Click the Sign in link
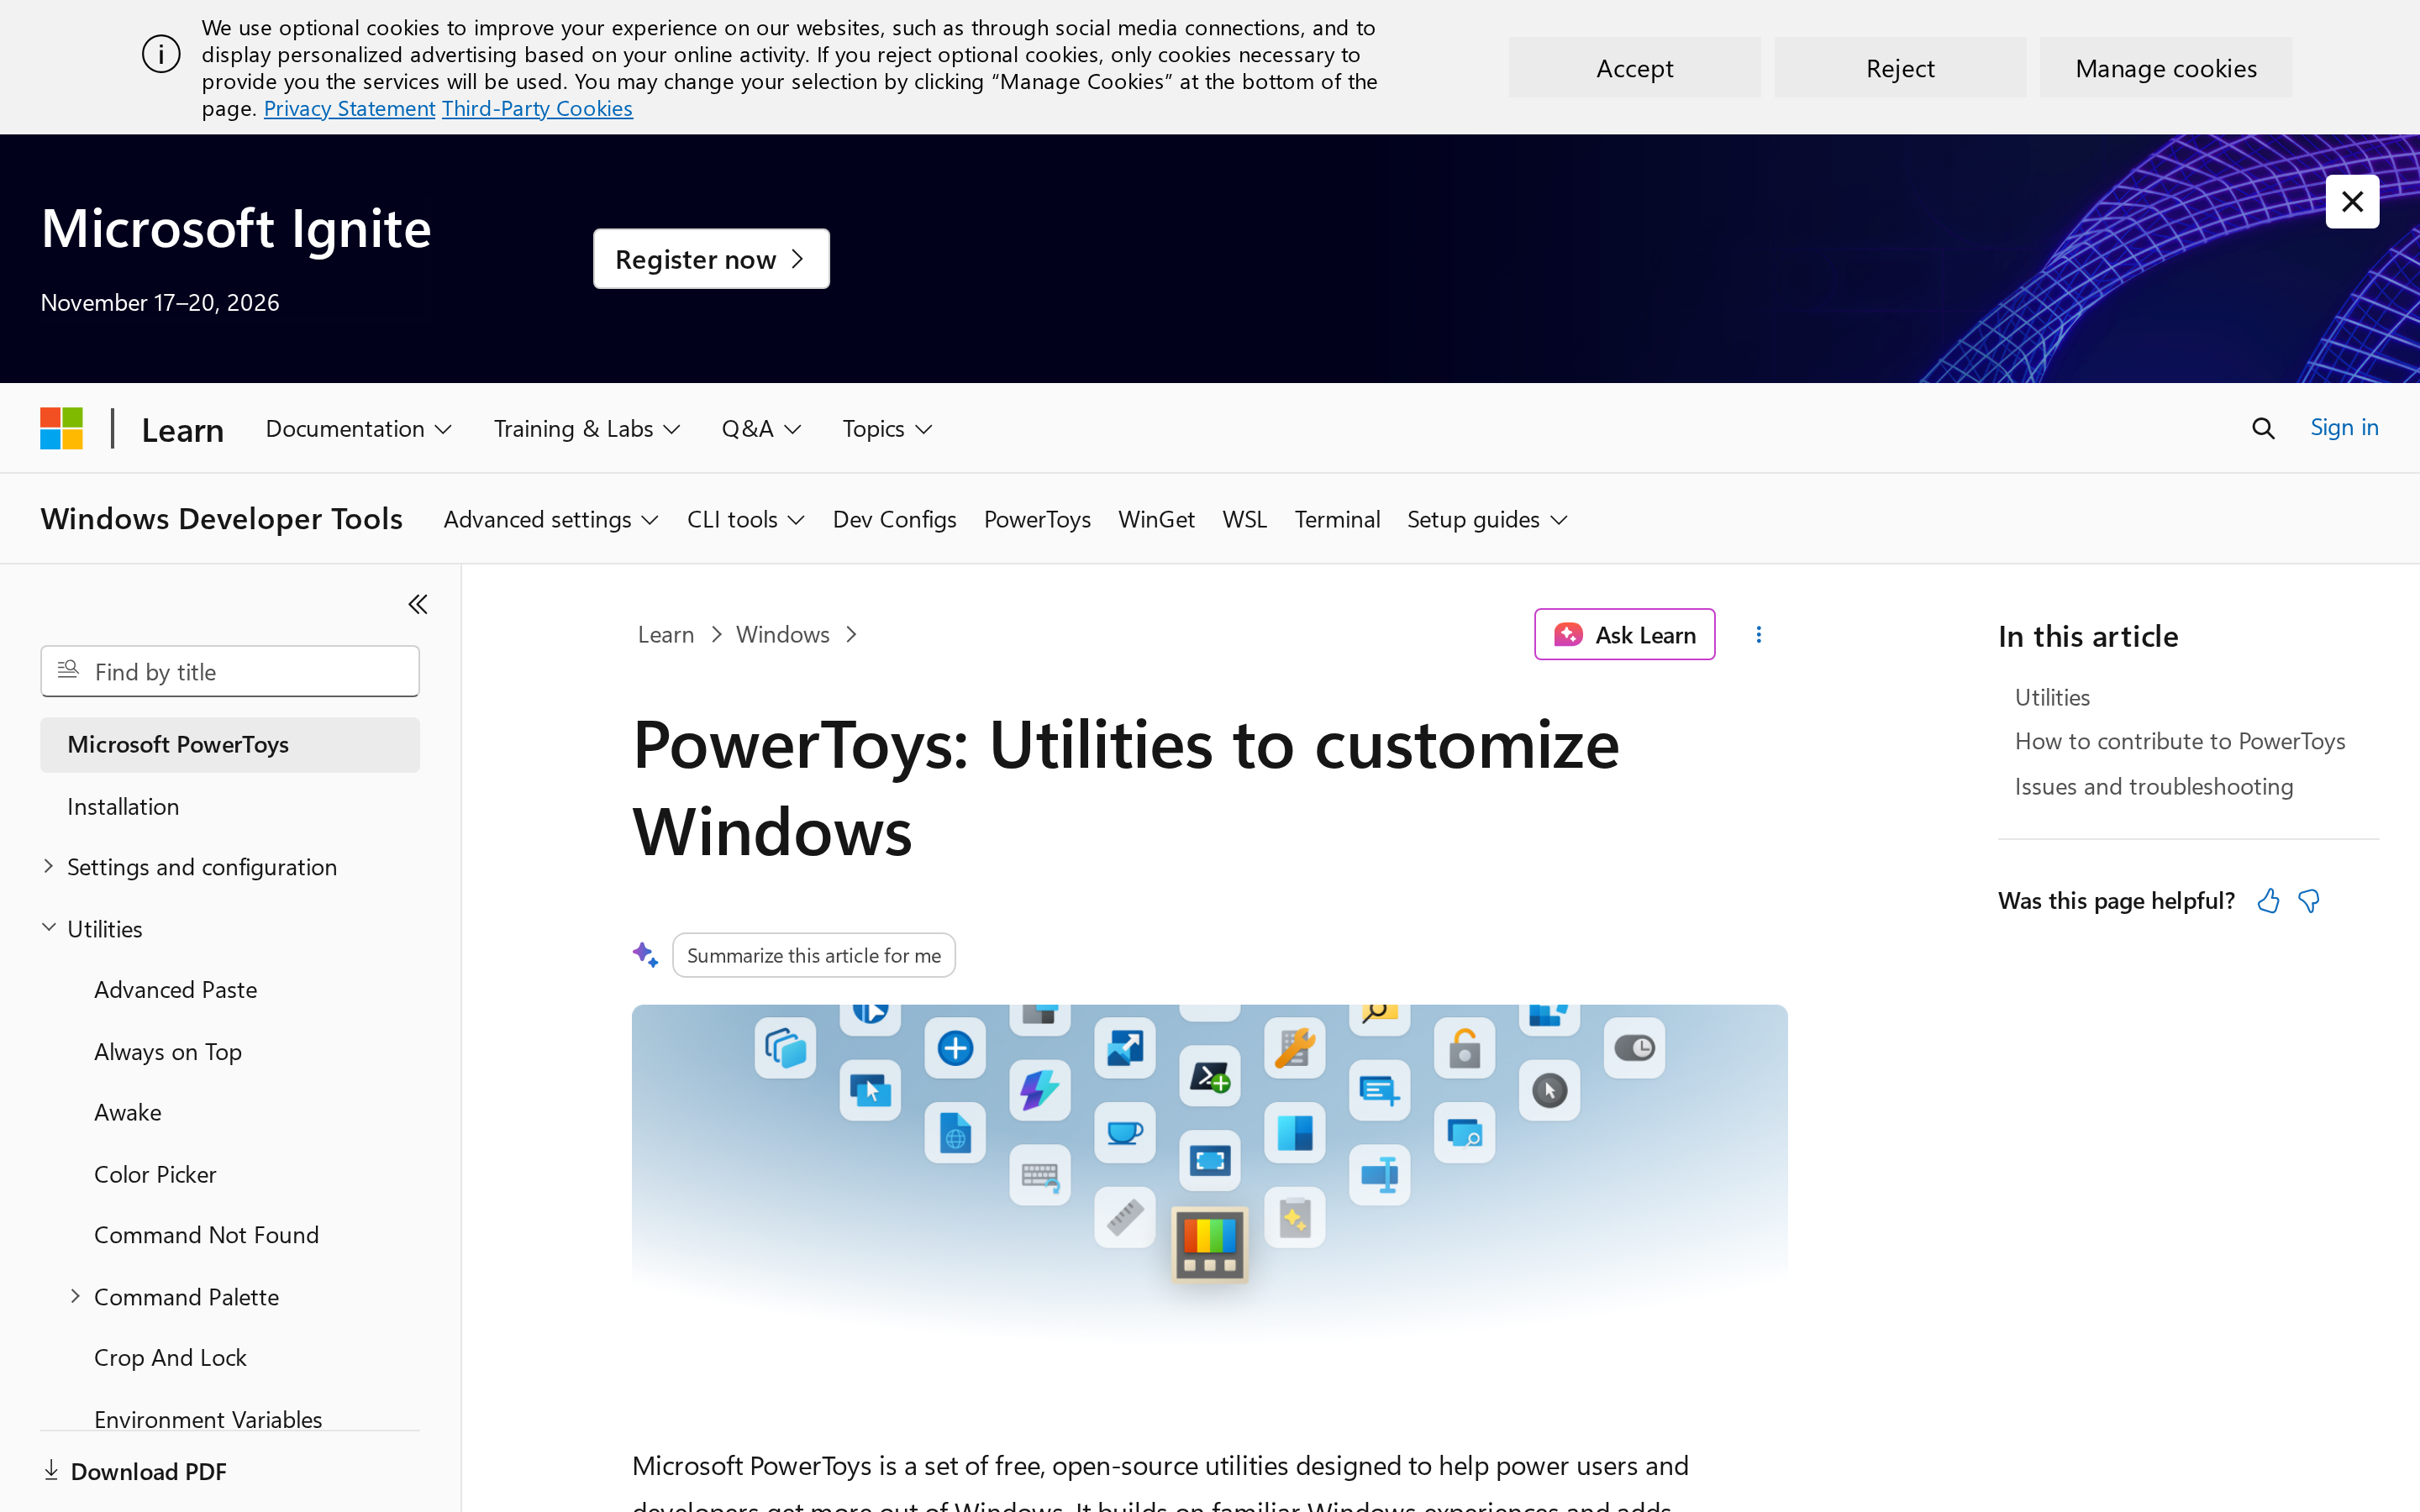Viewport: 2420px width, 1512px height. [2344, 427]
